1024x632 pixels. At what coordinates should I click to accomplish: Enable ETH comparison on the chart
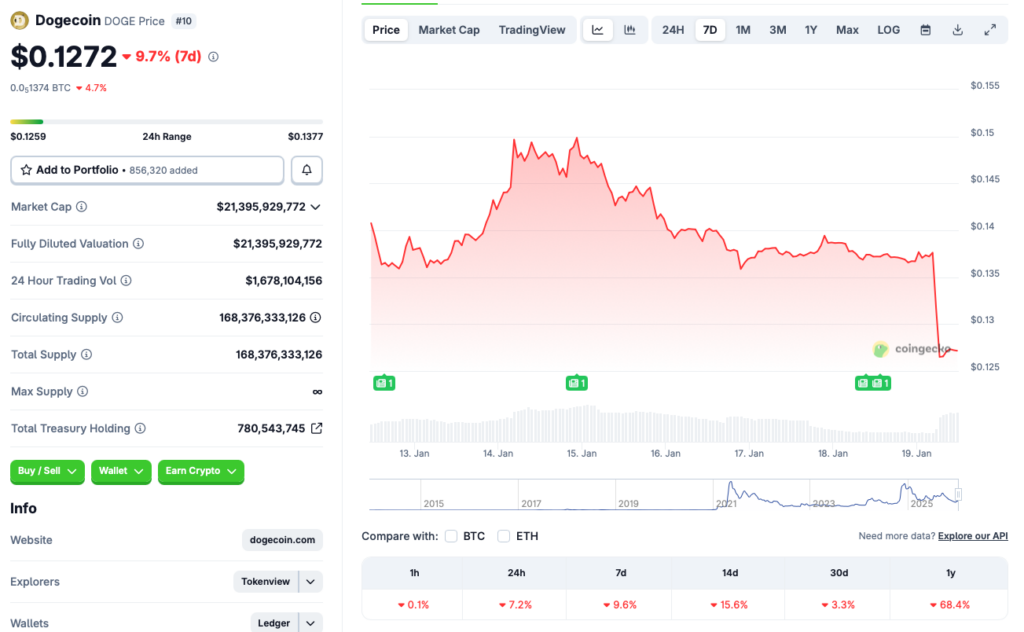point(503,536)
